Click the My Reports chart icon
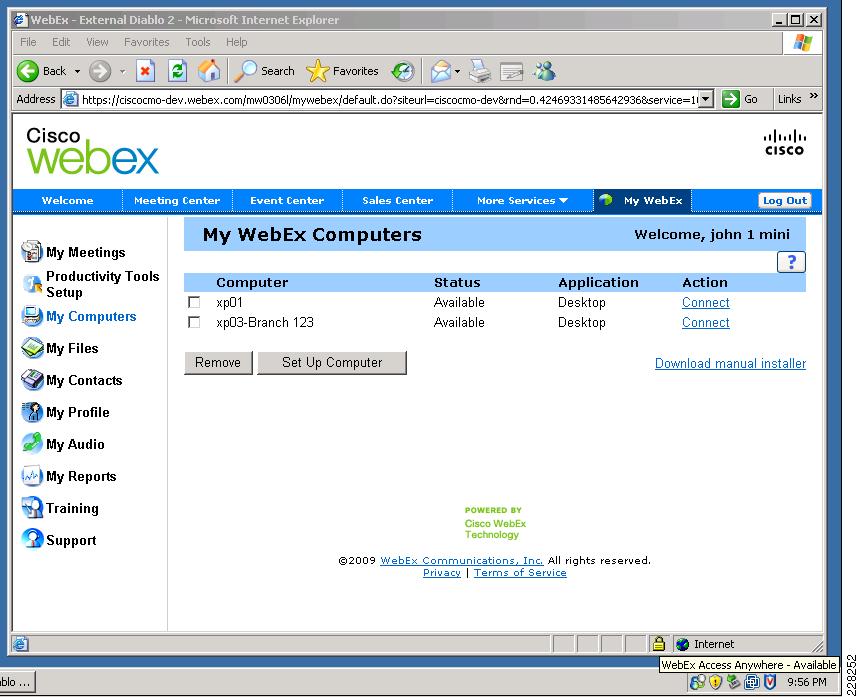Viewport: 857px width, 697px height. (32, 476)
